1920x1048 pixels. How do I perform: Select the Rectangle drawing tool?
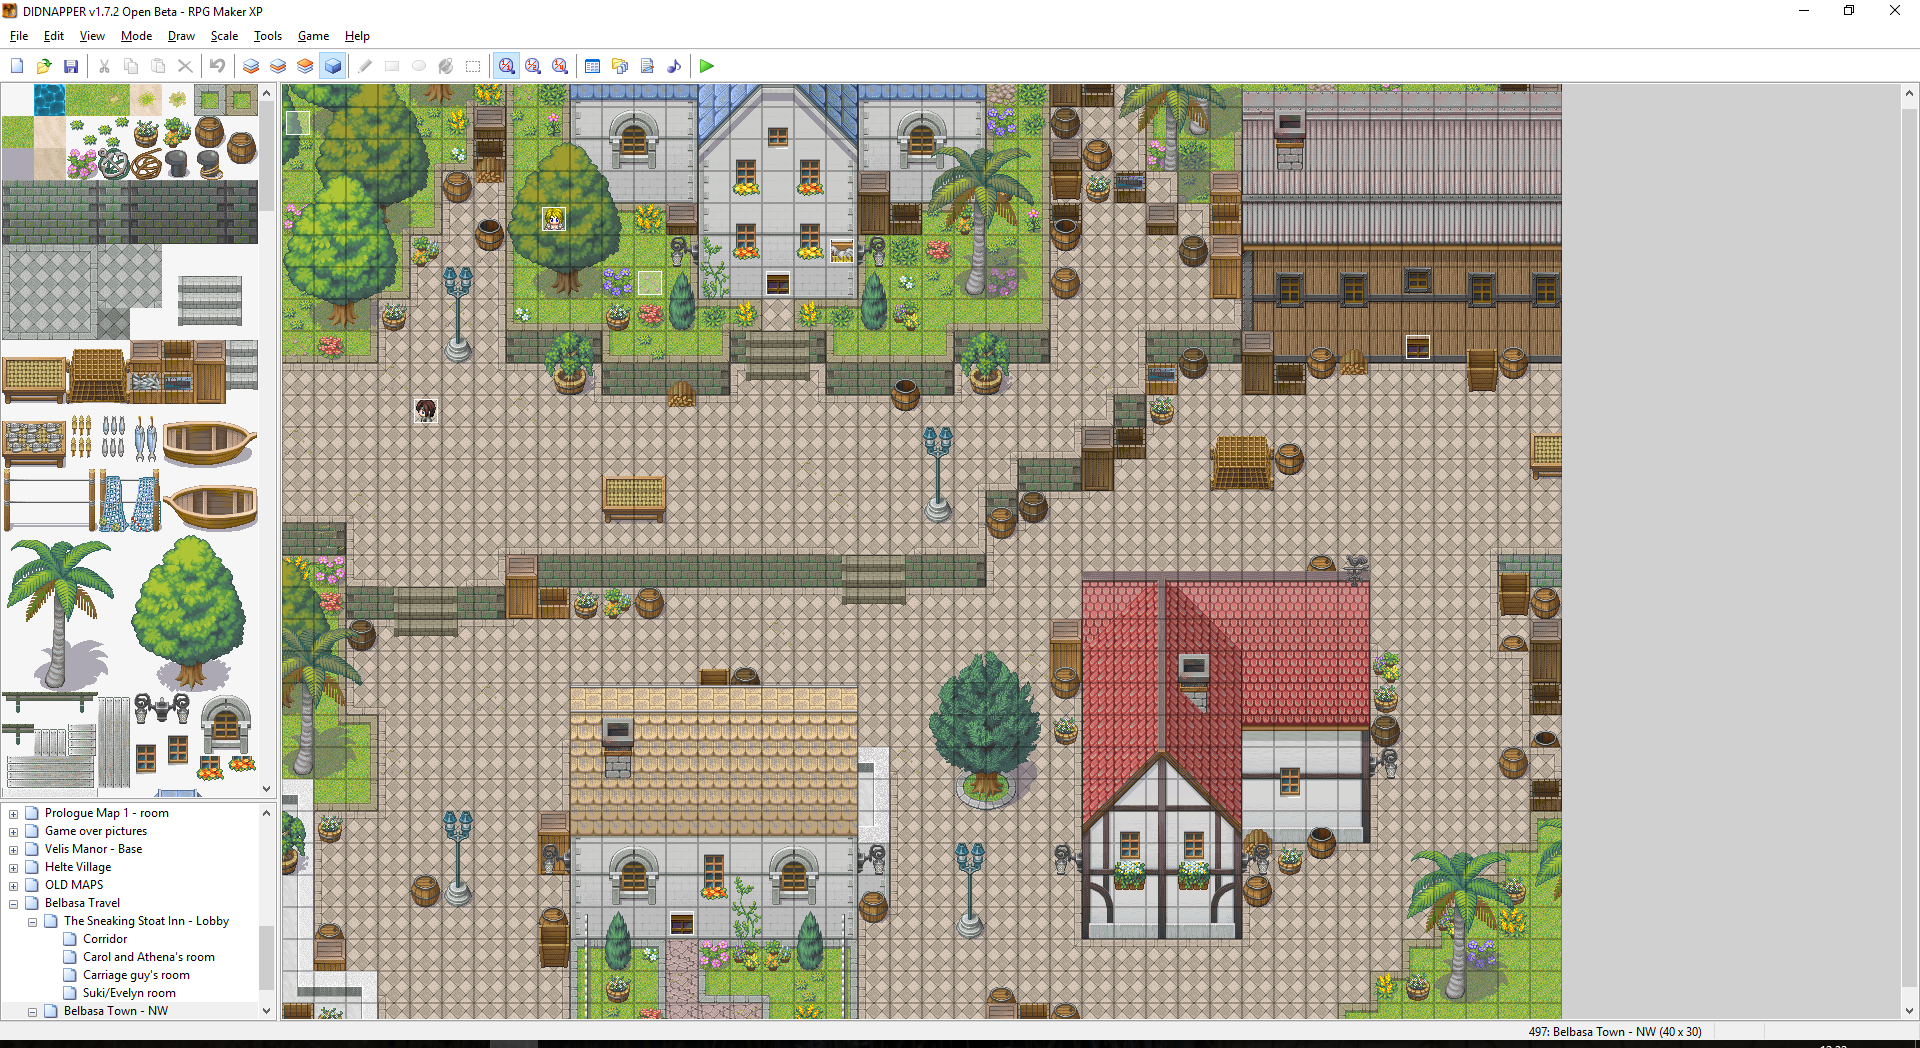[392, 66]
